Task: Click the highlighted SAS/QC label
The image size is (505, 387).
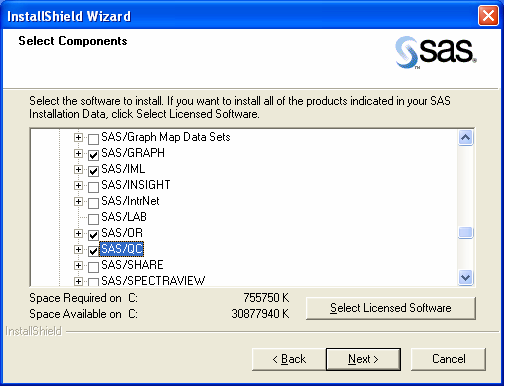Action: [x=122, y=249]
